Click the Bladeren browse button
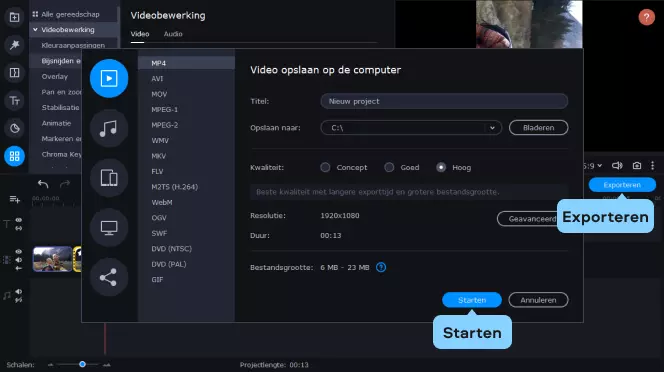This screenshot has height=372, width=664. (538, 128)
